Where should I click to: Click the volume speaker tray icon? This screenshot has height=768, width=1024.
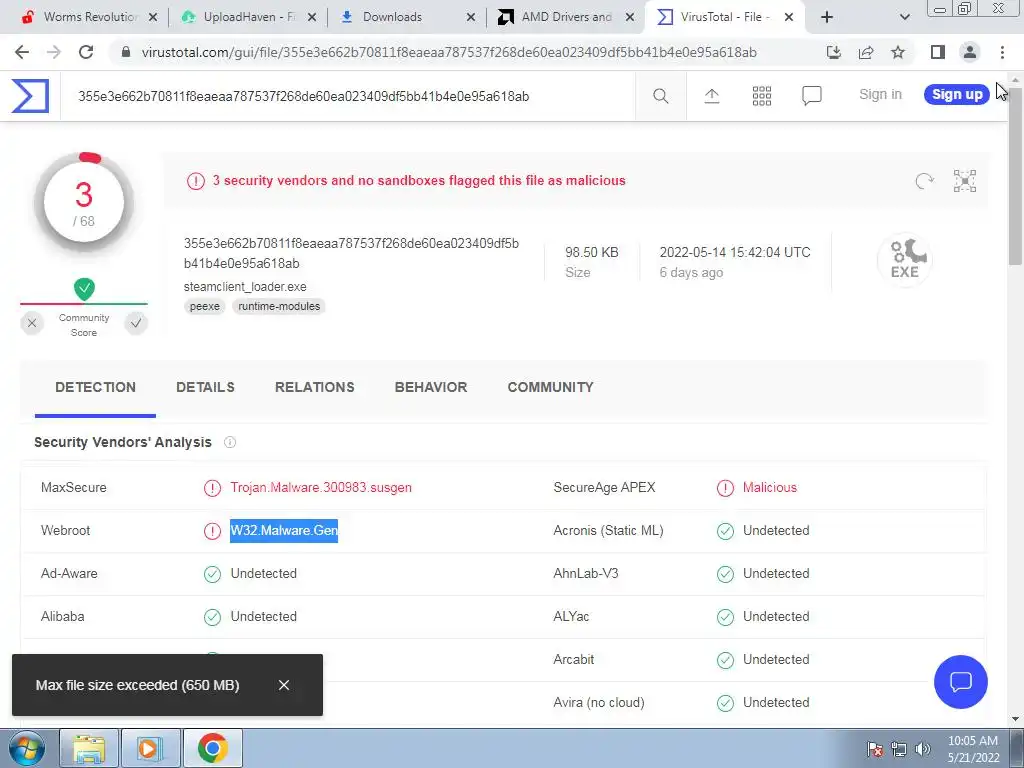point(922,749)
